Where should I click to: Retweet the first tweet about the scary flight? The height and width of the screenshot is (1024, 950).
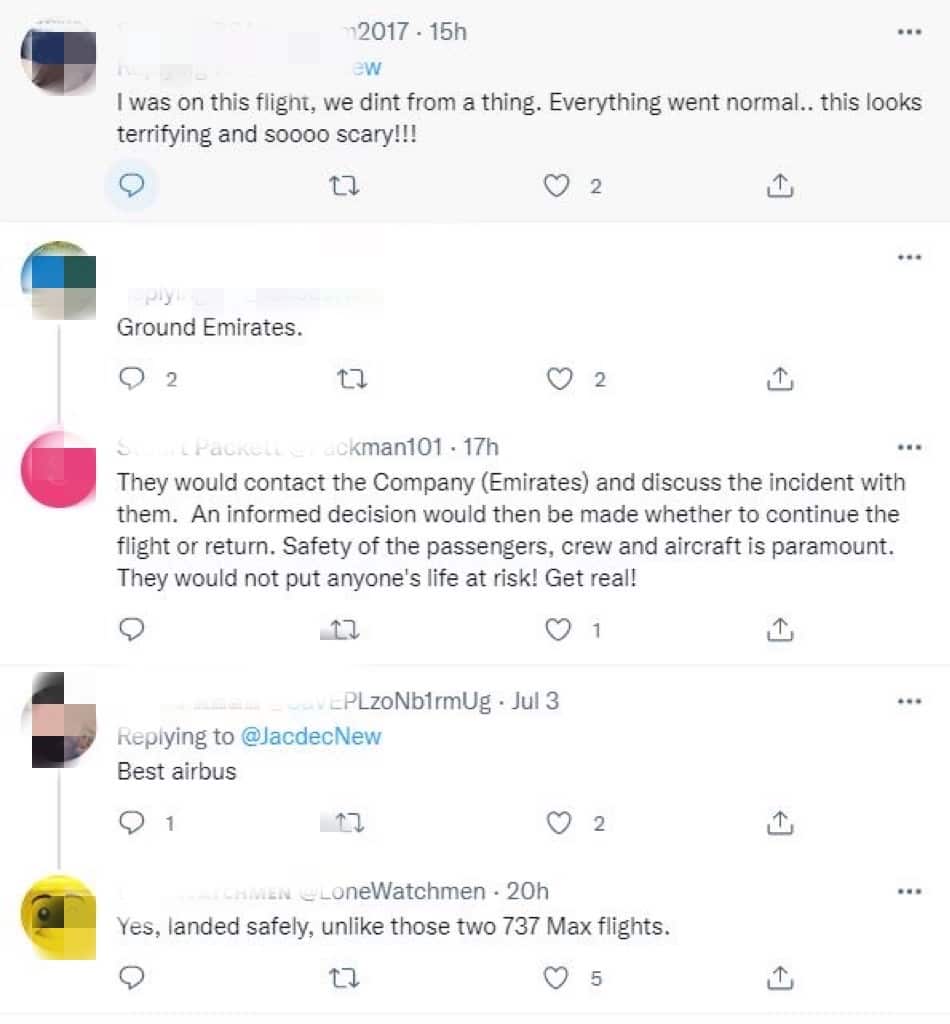[344, 185]
